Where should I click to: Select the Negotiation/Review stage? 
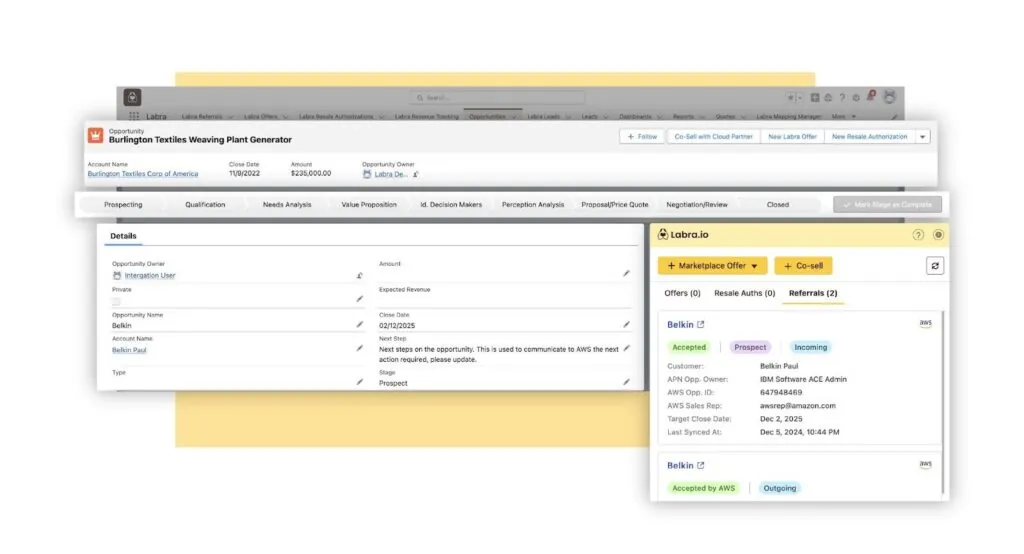click(x=697, y=204)
